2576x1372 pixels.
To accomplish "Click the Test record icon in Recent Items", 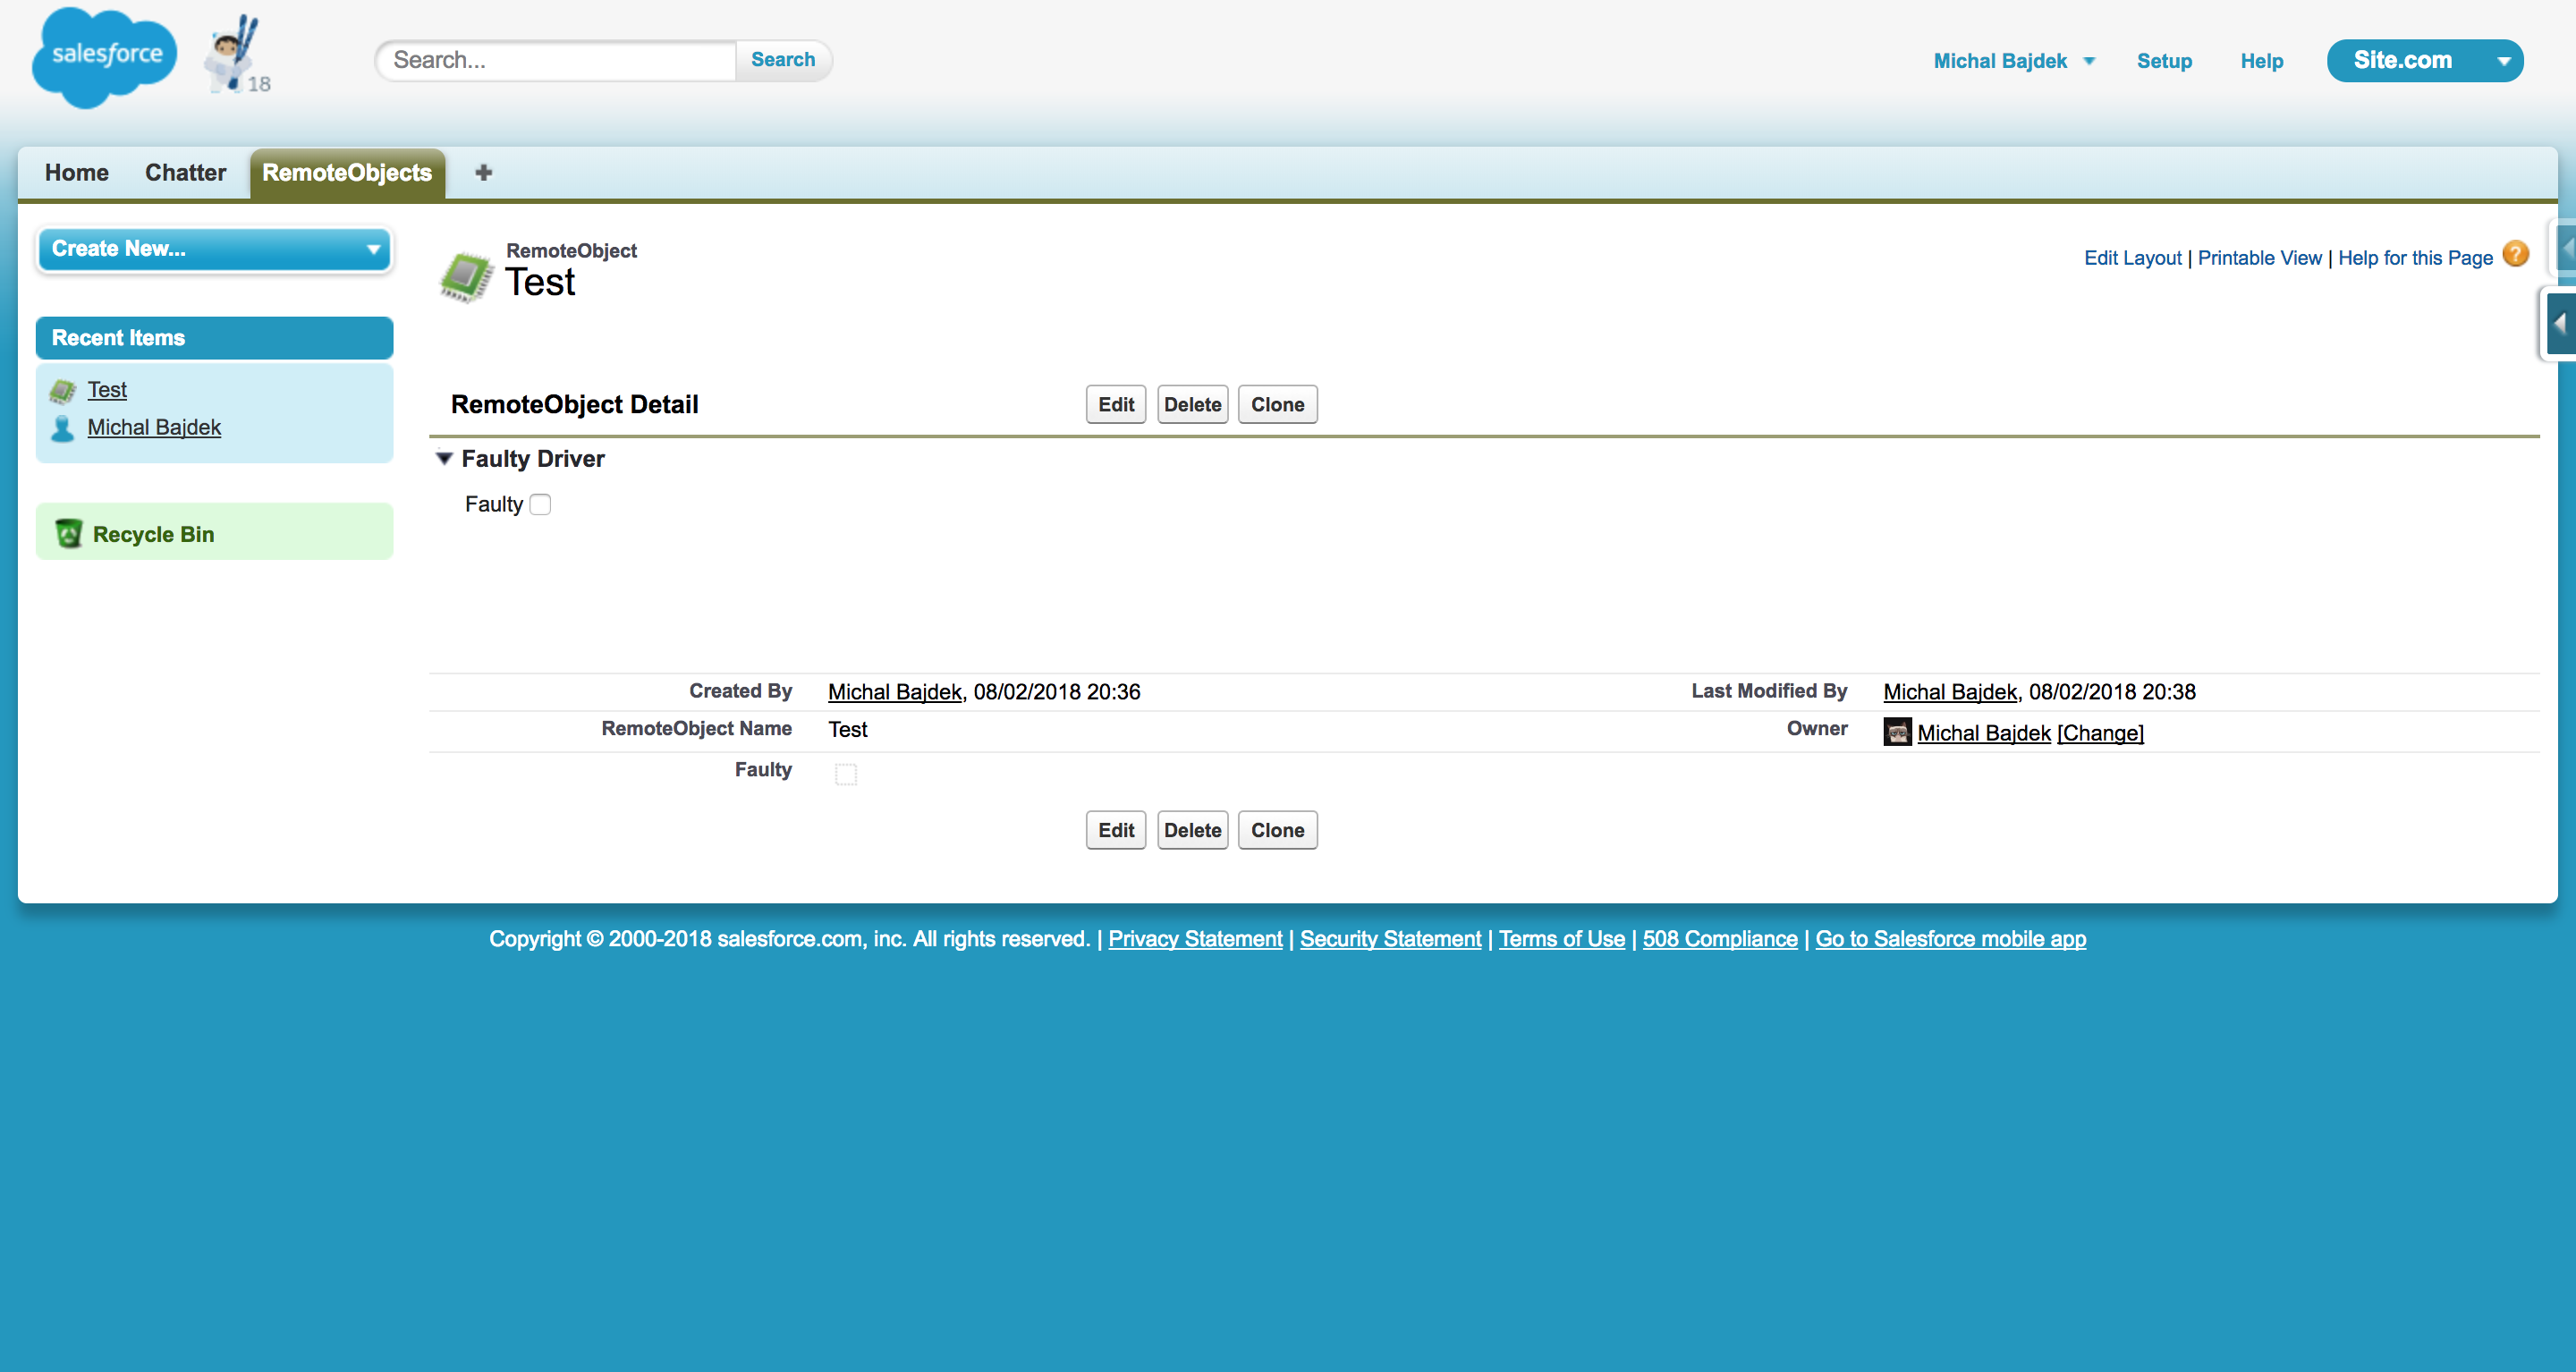I will coord(63,389).
